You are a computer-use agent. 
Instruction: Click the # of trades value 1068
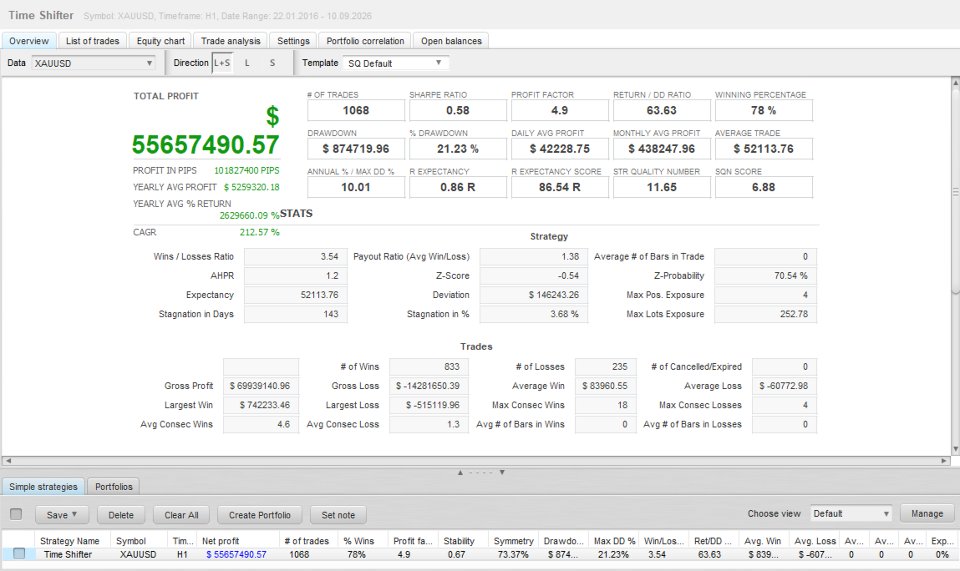pyautogui.click(x=356, y=110)
